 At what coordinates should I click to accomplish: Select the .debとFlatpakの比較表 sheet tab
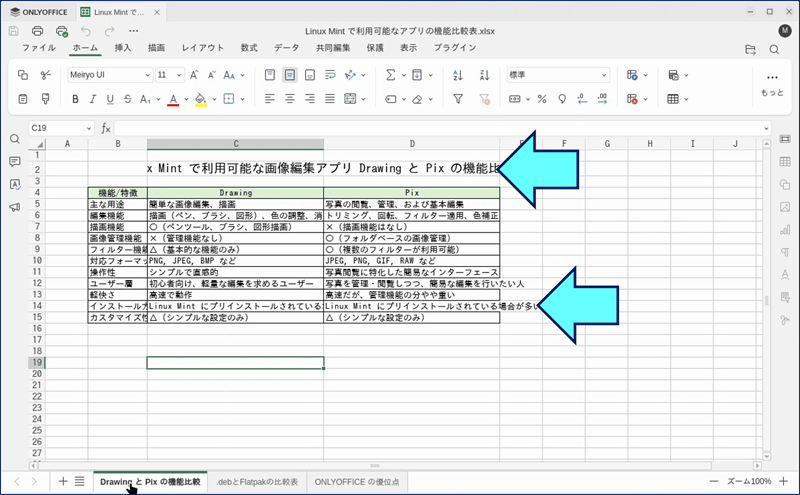[x=257, y=482]
